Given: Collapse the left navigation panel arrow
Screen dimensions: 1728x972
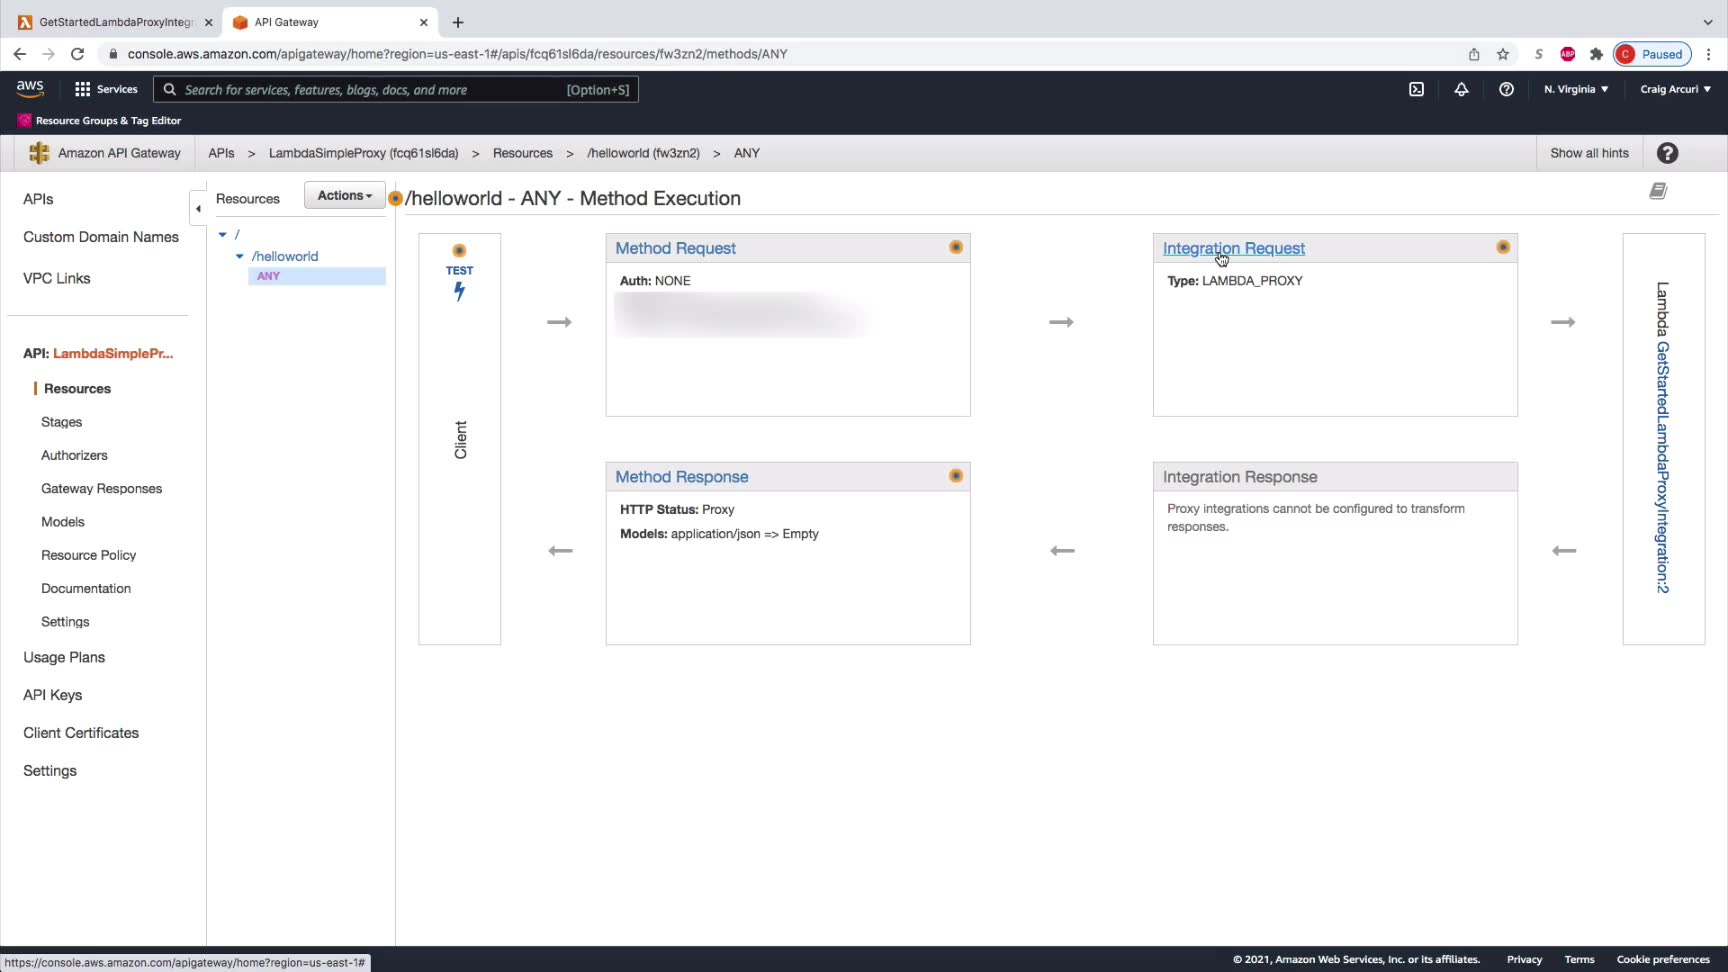Looking at the screenshot, I should coord(198,208).
